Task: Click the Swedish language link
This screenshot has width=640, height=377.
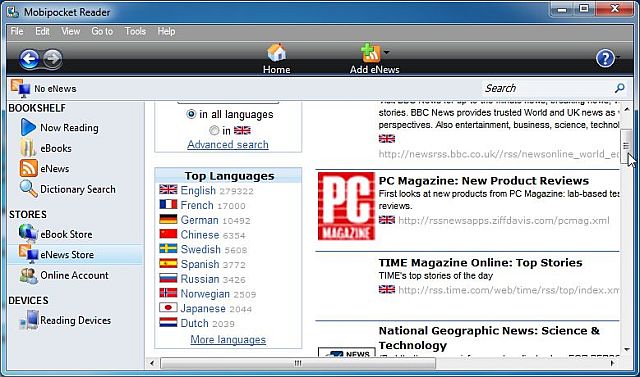Action: [x=200, y=249]
